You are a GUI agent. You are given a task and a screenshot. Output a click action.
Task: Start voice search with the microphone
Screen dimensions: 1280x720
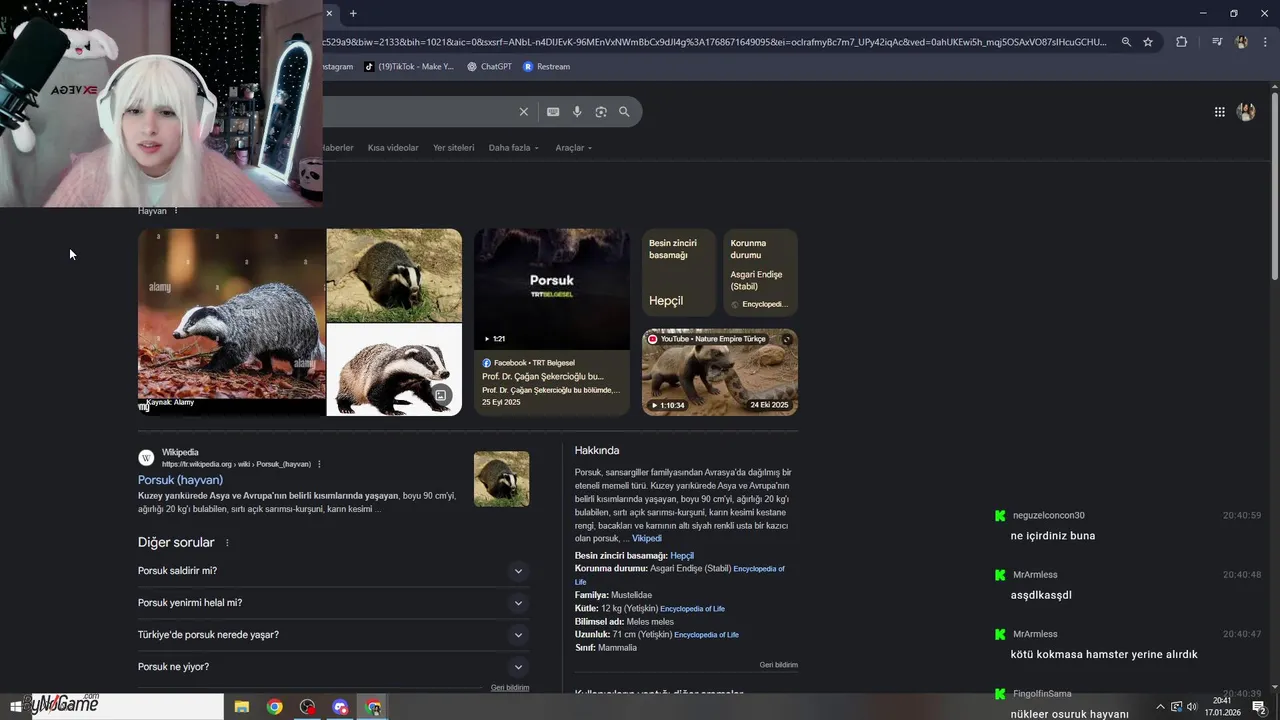pyautogui.click(x=577, y=112)
